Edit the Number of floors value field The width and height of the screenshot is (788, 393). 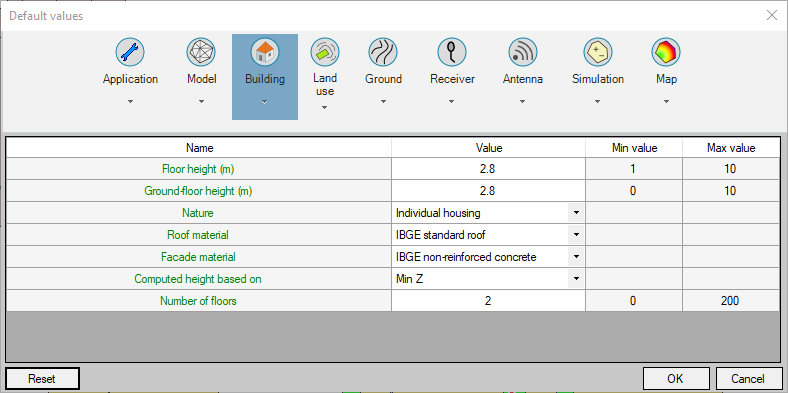click(488, 301)
